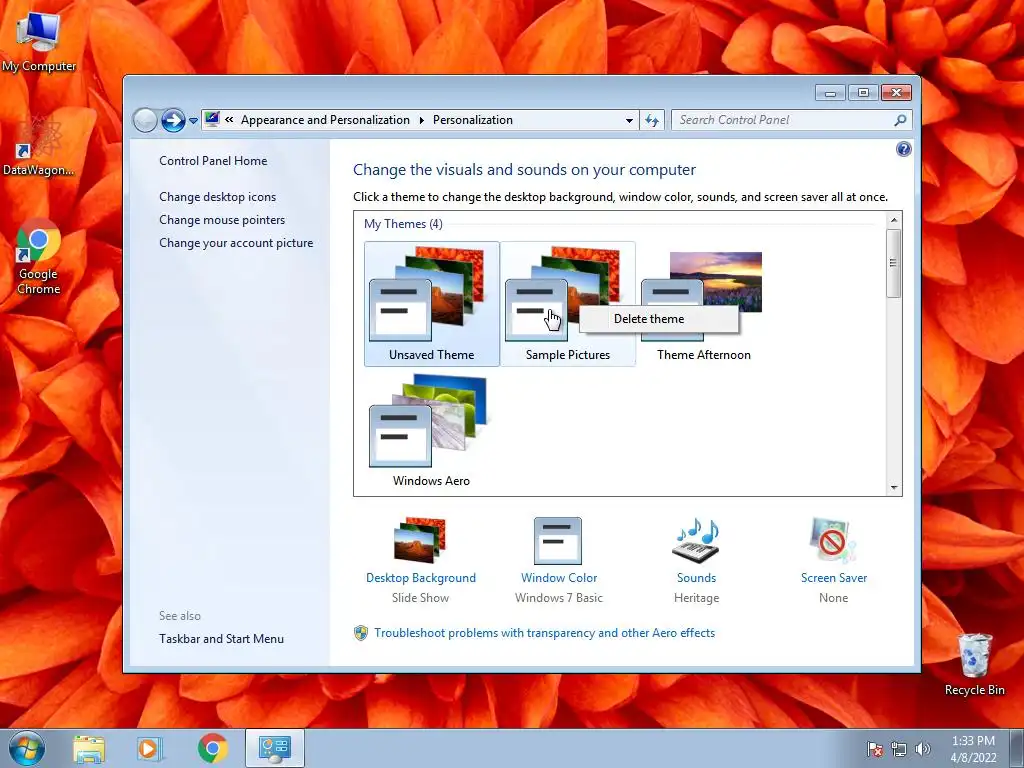The height and width of the screenshot is (768, 1024).
Task: Open Change your account picture
Action: [x=236, y=243]
